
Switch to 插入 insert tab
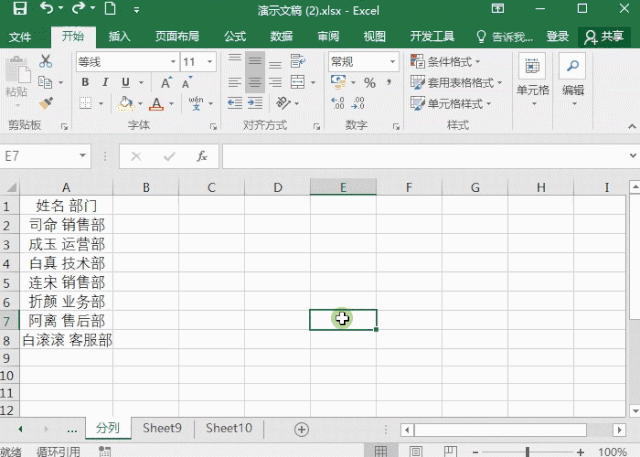point(119,37)
